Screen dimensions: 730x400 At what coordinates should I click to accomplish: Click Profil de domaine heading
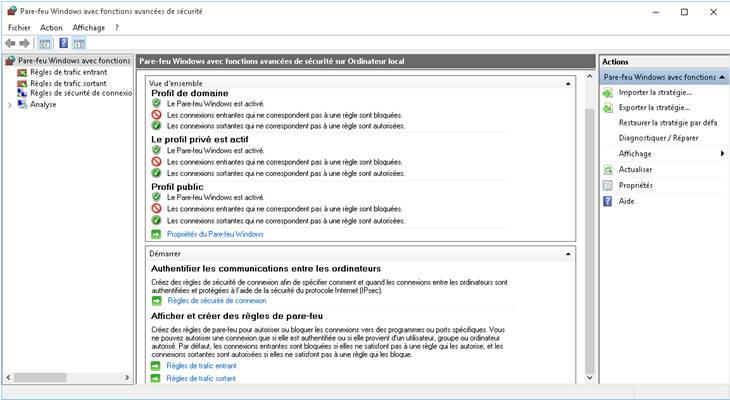189,93
